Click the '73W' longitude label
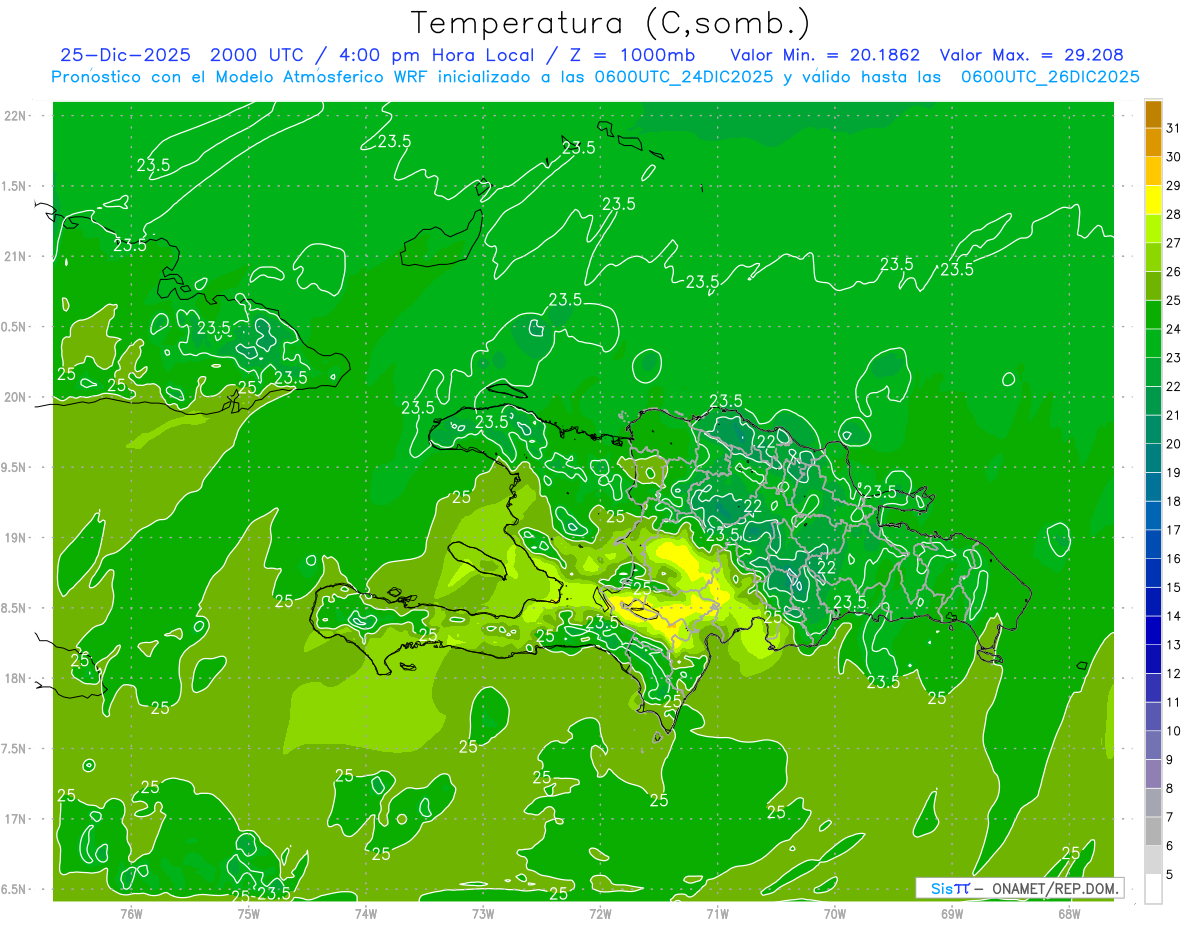This screenshot has width=1200, height=927. pyautogui.click(x=483, y=913)
